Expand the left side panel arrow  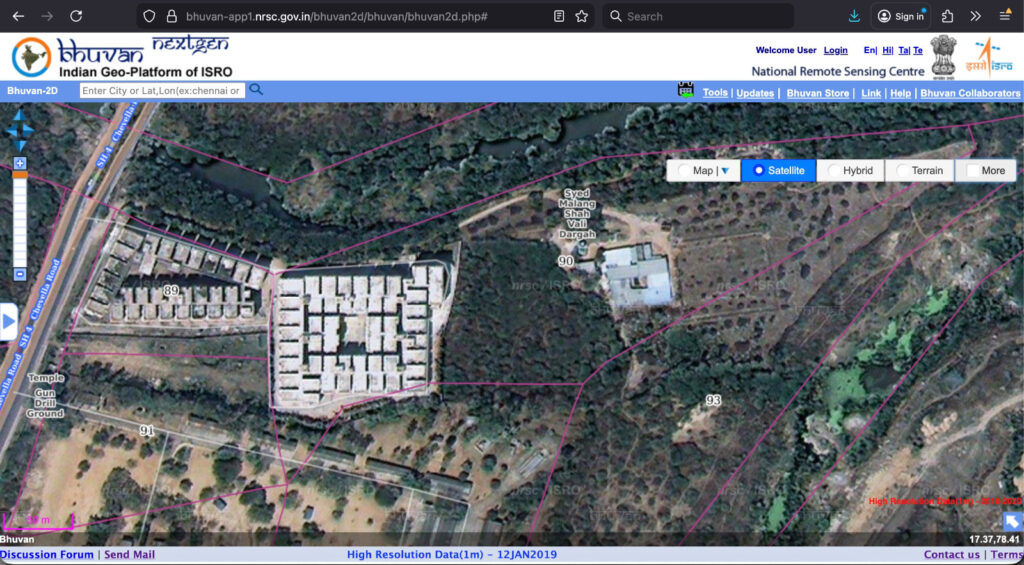click(8, 321)
